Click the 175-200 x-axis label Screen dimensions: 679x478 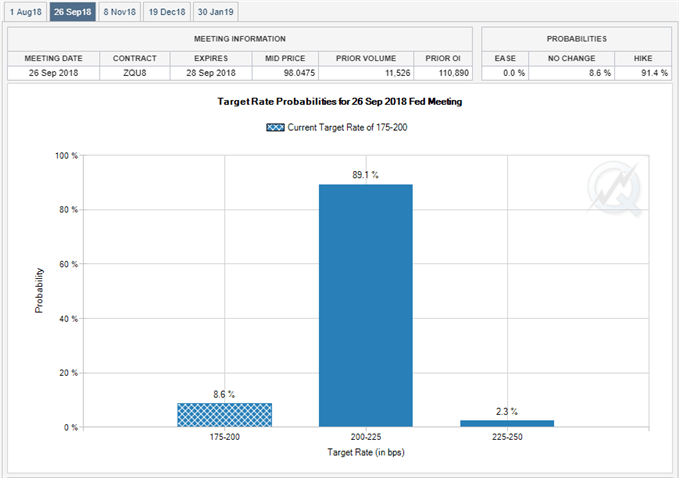click(x=225, y=437)
